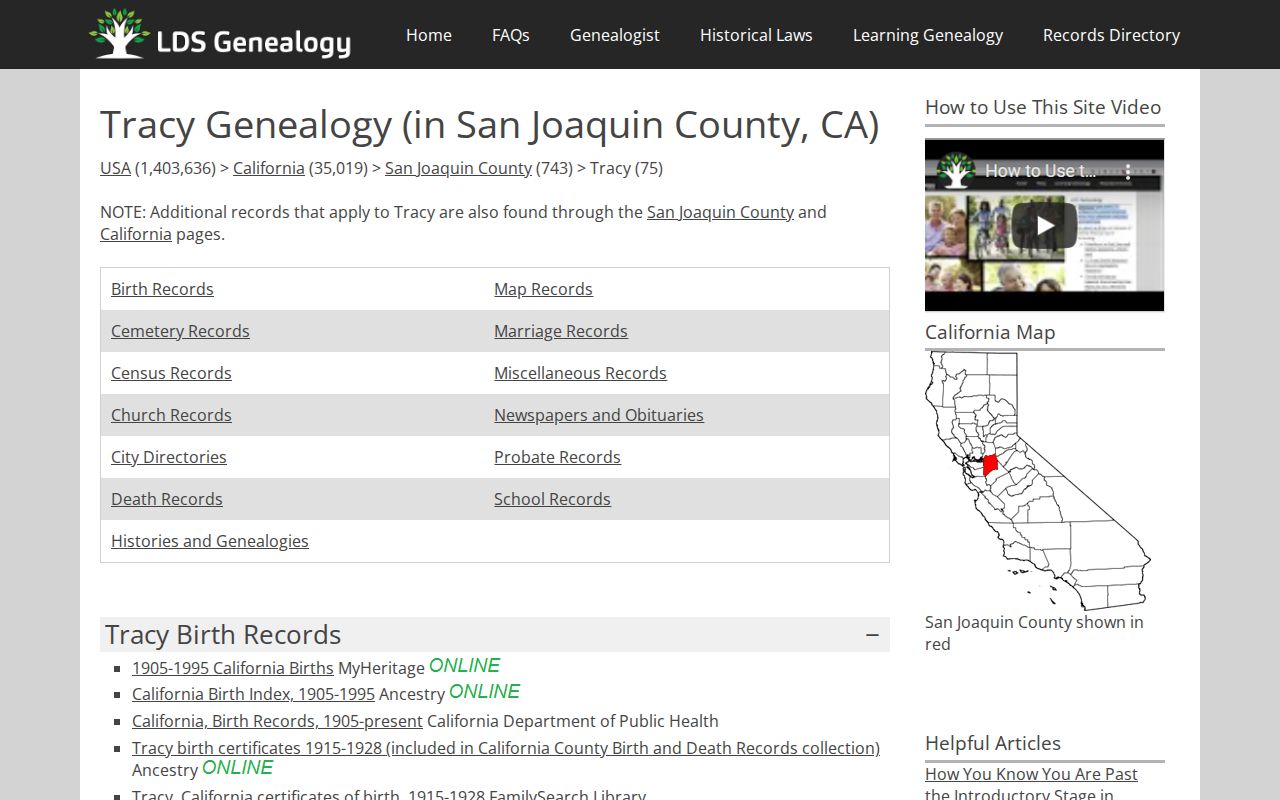Click the LDS Genealogy tree logo
This screenshot has width=1280, height=800.
click(119, 34)
